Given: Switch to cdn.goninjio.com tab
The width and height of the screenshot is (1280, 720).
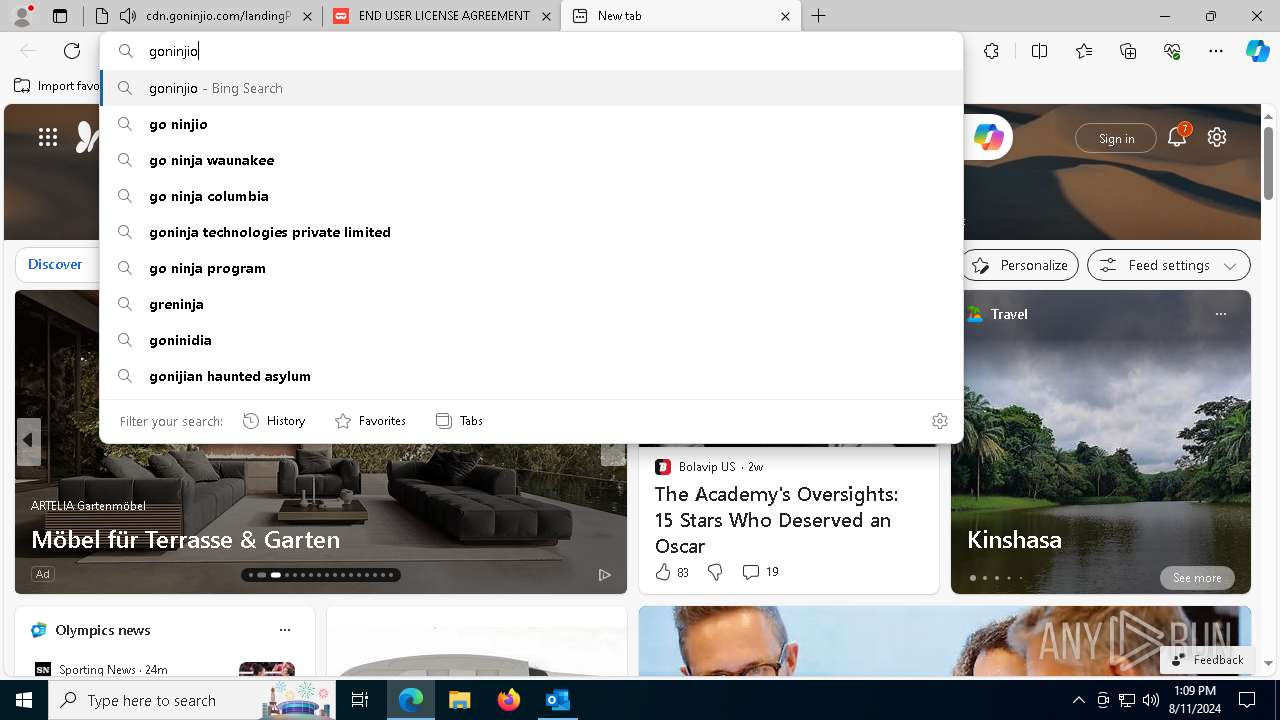Looking at the screenshot, I should (205, 16).
